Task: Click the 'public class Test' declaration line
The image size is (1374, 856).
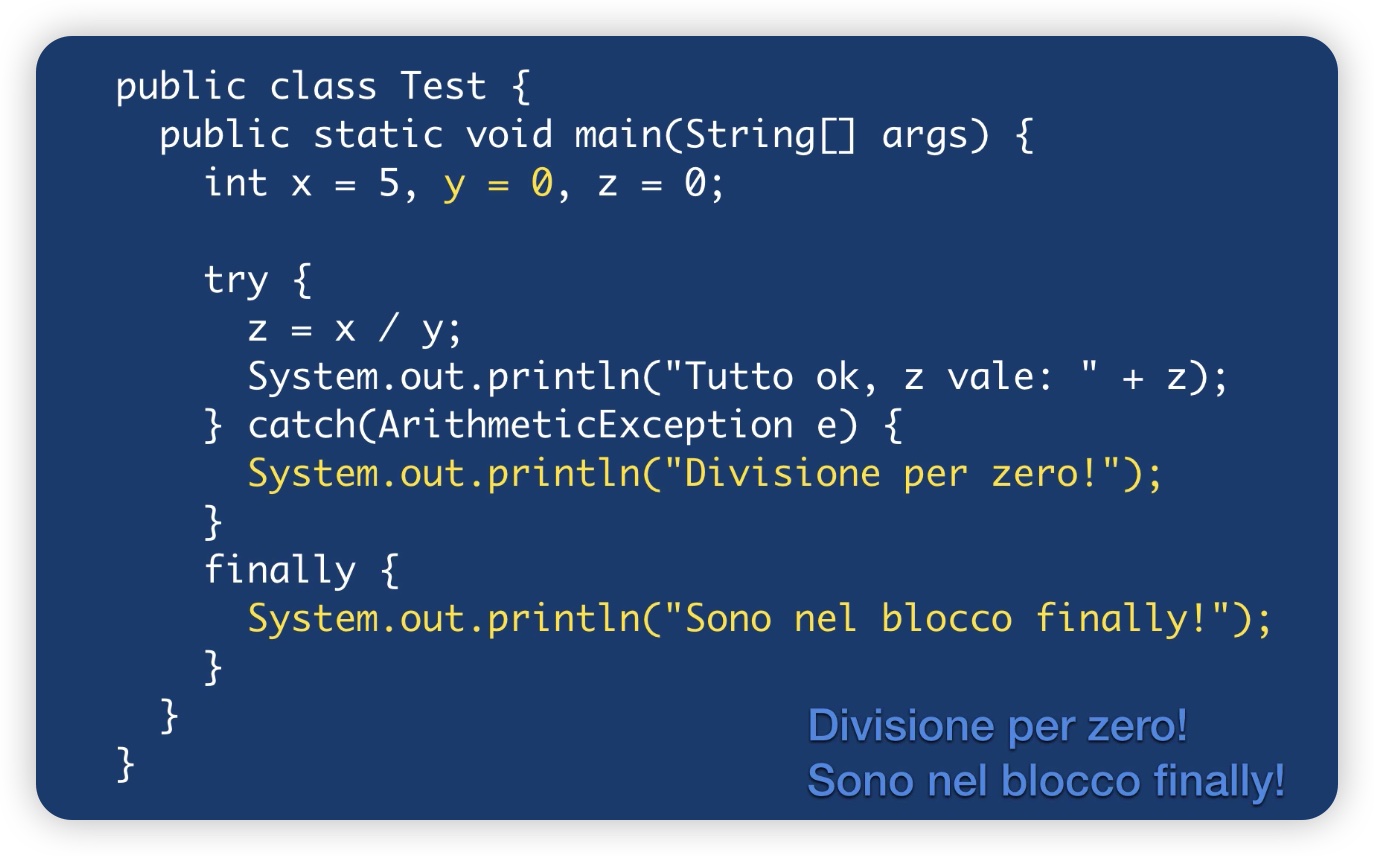Action: click(x=322, y=87)
